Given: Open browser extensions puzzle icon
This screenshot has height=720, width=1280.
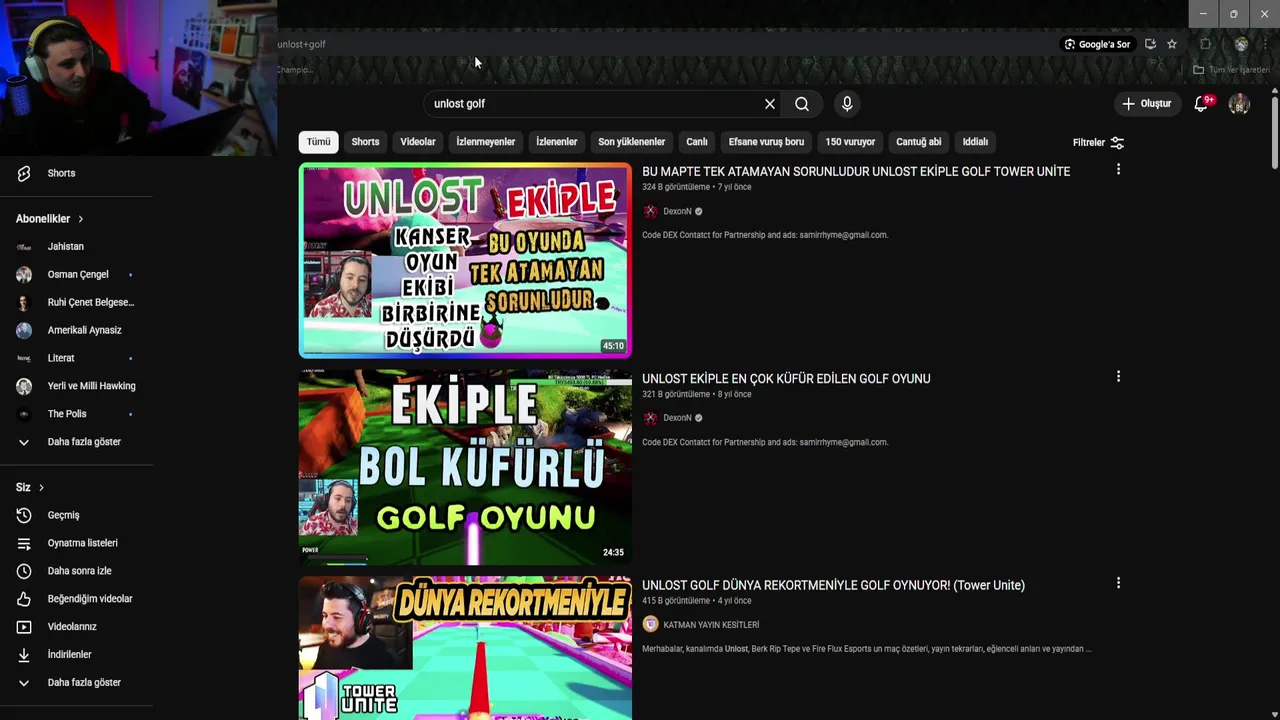Looking at the screenshot, I should pyautogui.click(x=1205, y=44).
